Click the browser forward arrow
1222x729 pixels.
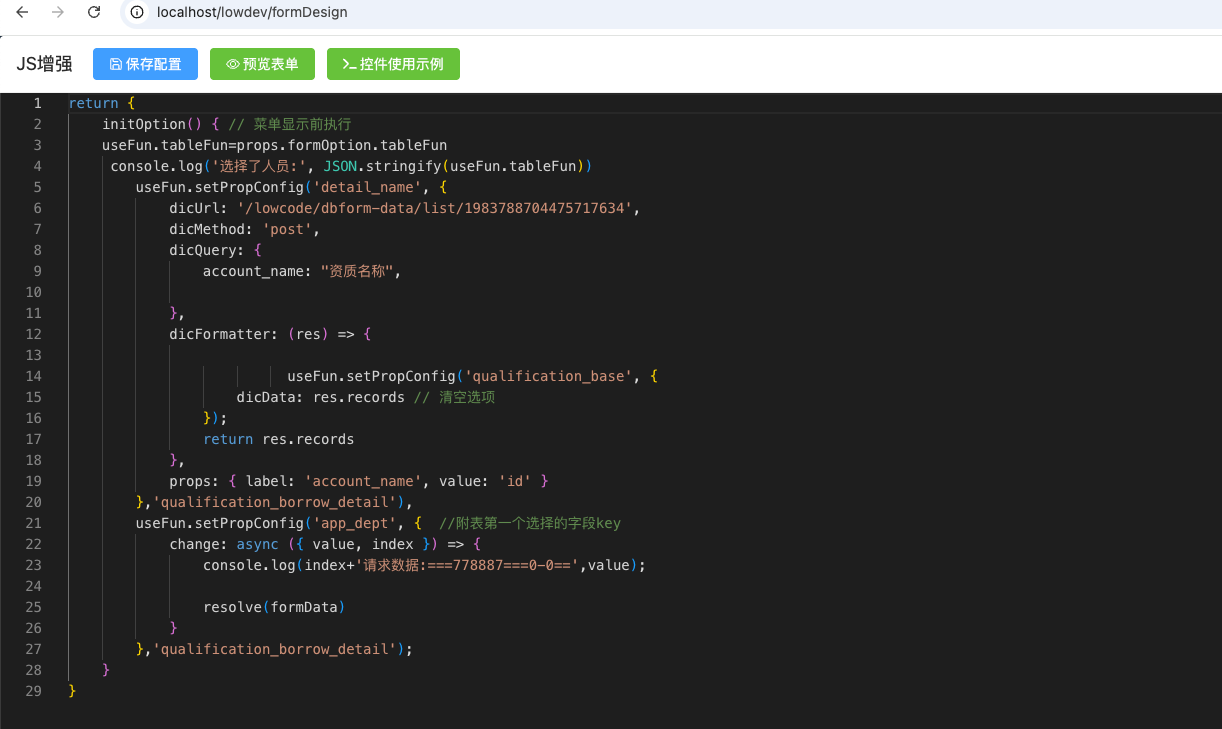[58, 13]
